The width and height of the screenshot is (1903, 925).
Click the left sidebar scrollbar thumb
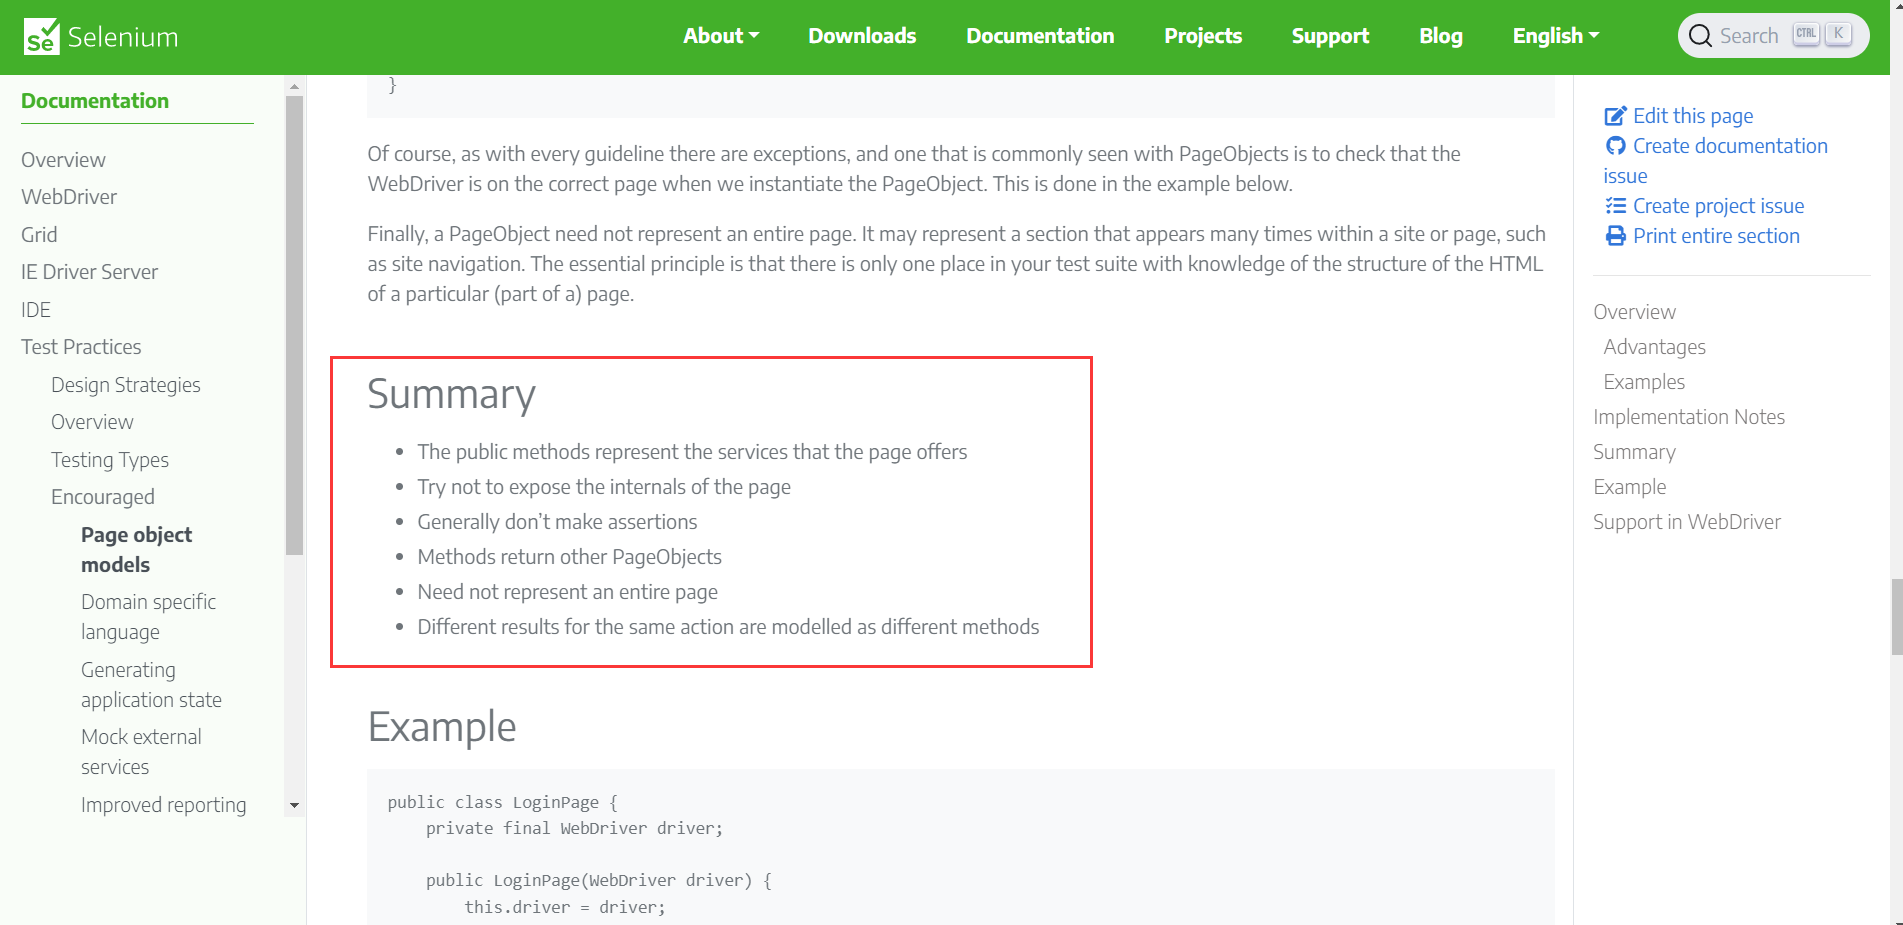tap(294, 320)
